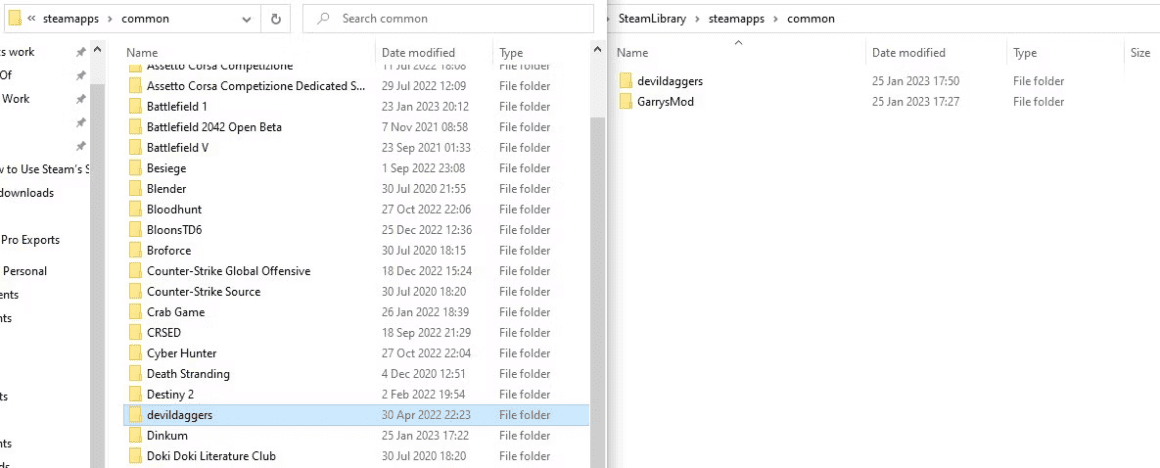Click common in the left window address bar

146,18
